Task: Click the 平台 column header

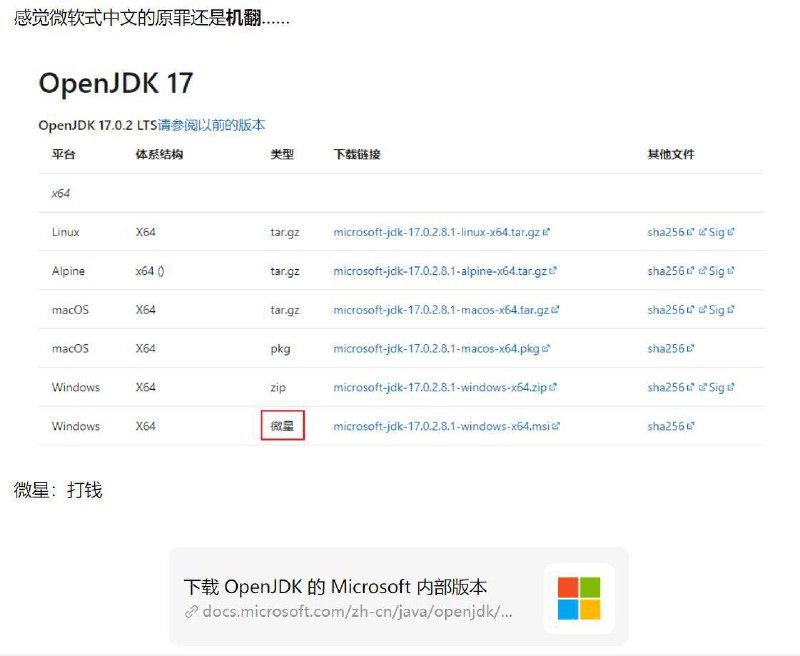Action: [x=63, y=155]
